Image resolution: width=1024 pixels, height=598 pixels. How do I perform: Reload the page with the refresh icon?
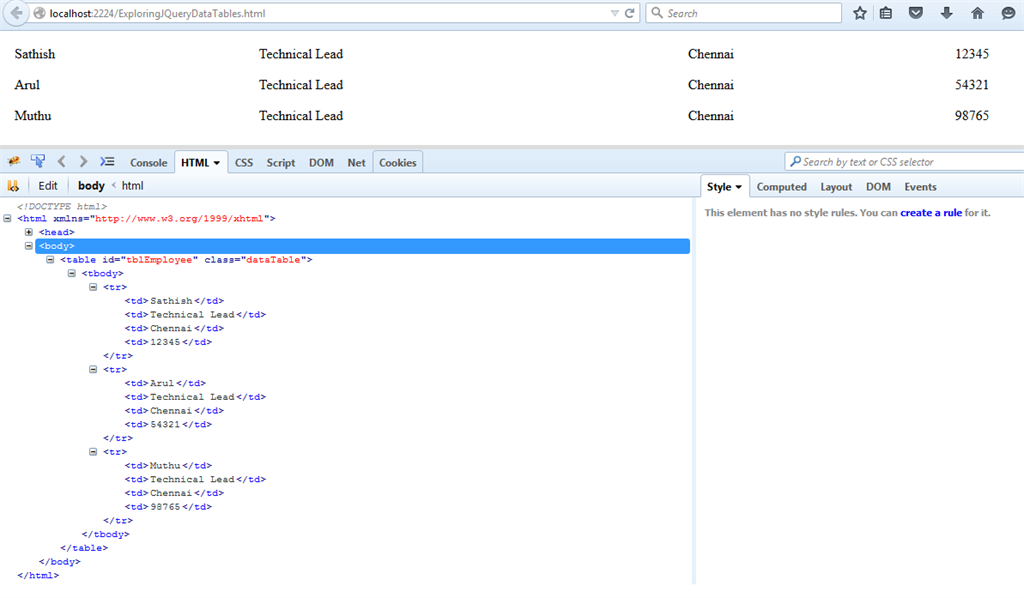click(x=630, y=13)
